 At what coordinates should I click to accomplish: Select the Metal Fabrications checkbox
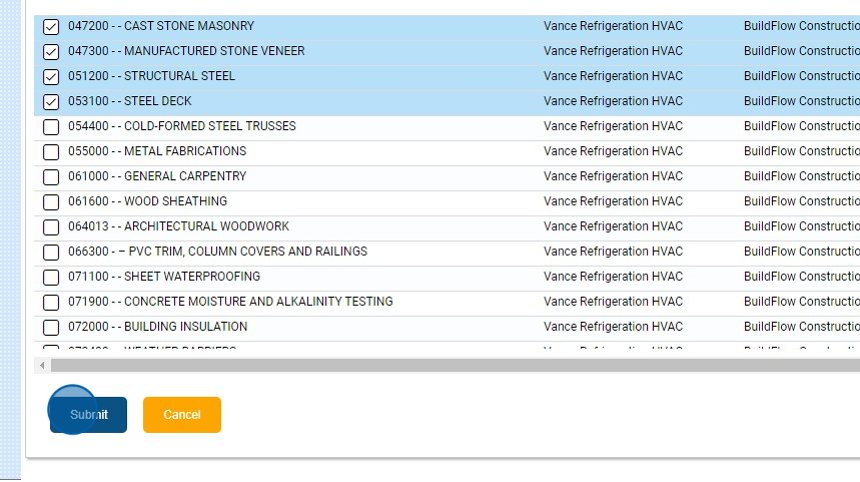(51, 152)
